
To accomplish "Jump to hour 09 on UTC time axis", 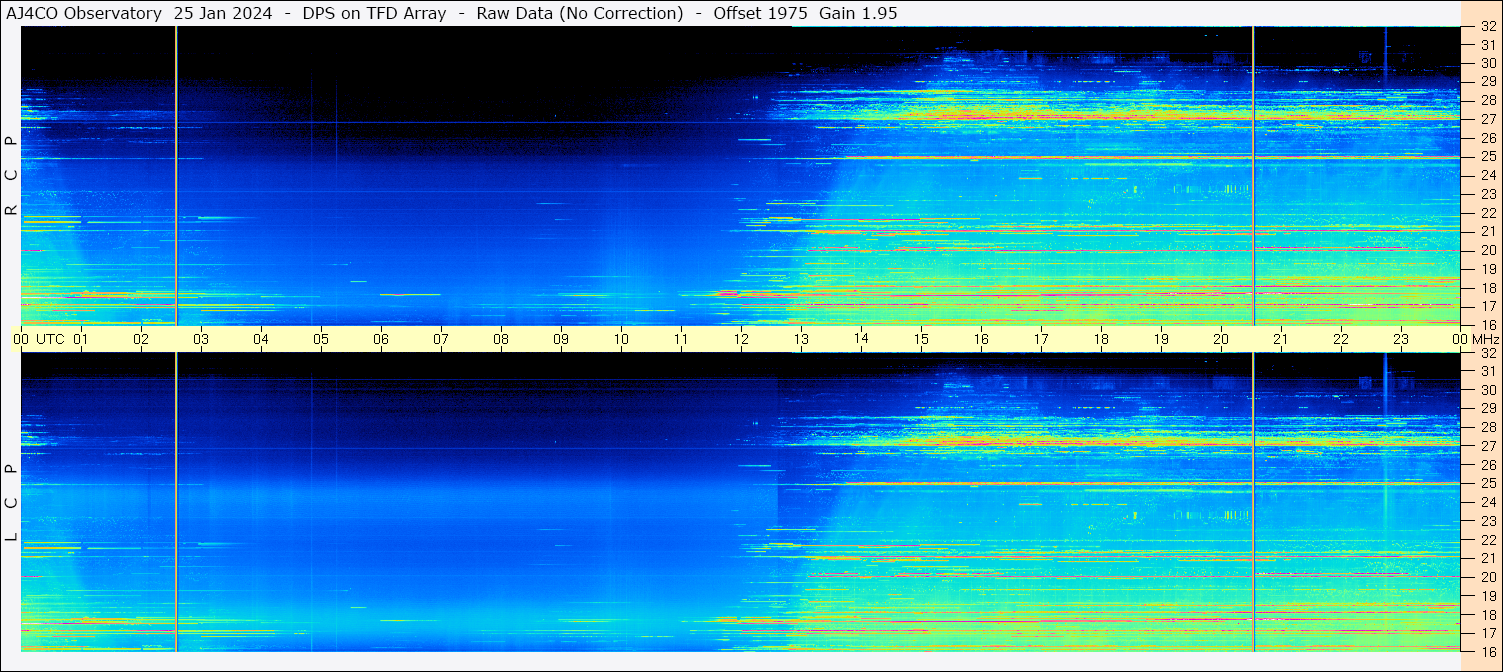I will 561,339.
